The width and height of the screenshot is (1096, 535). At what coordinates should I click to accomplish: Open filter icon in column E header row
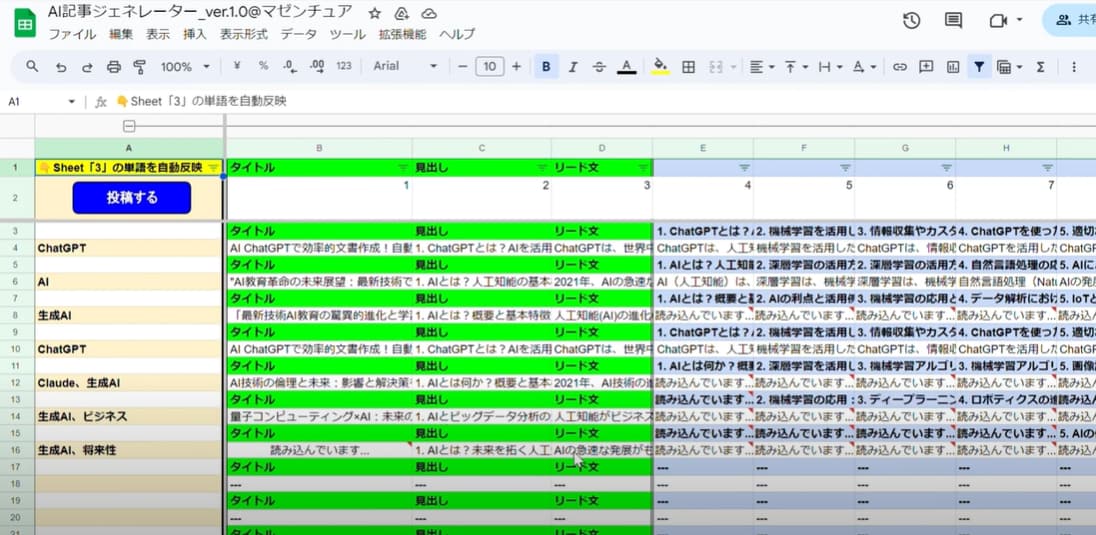pos(744,168)
